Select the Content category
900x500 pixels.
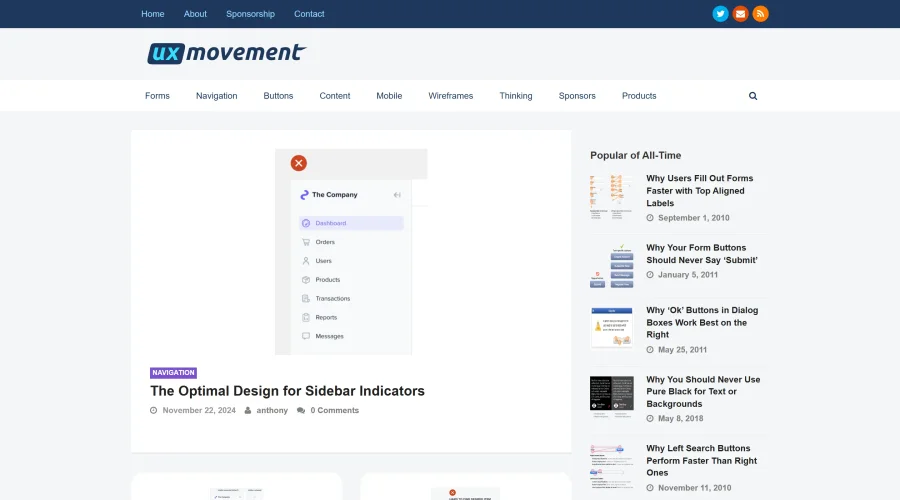tap(335, 96)
